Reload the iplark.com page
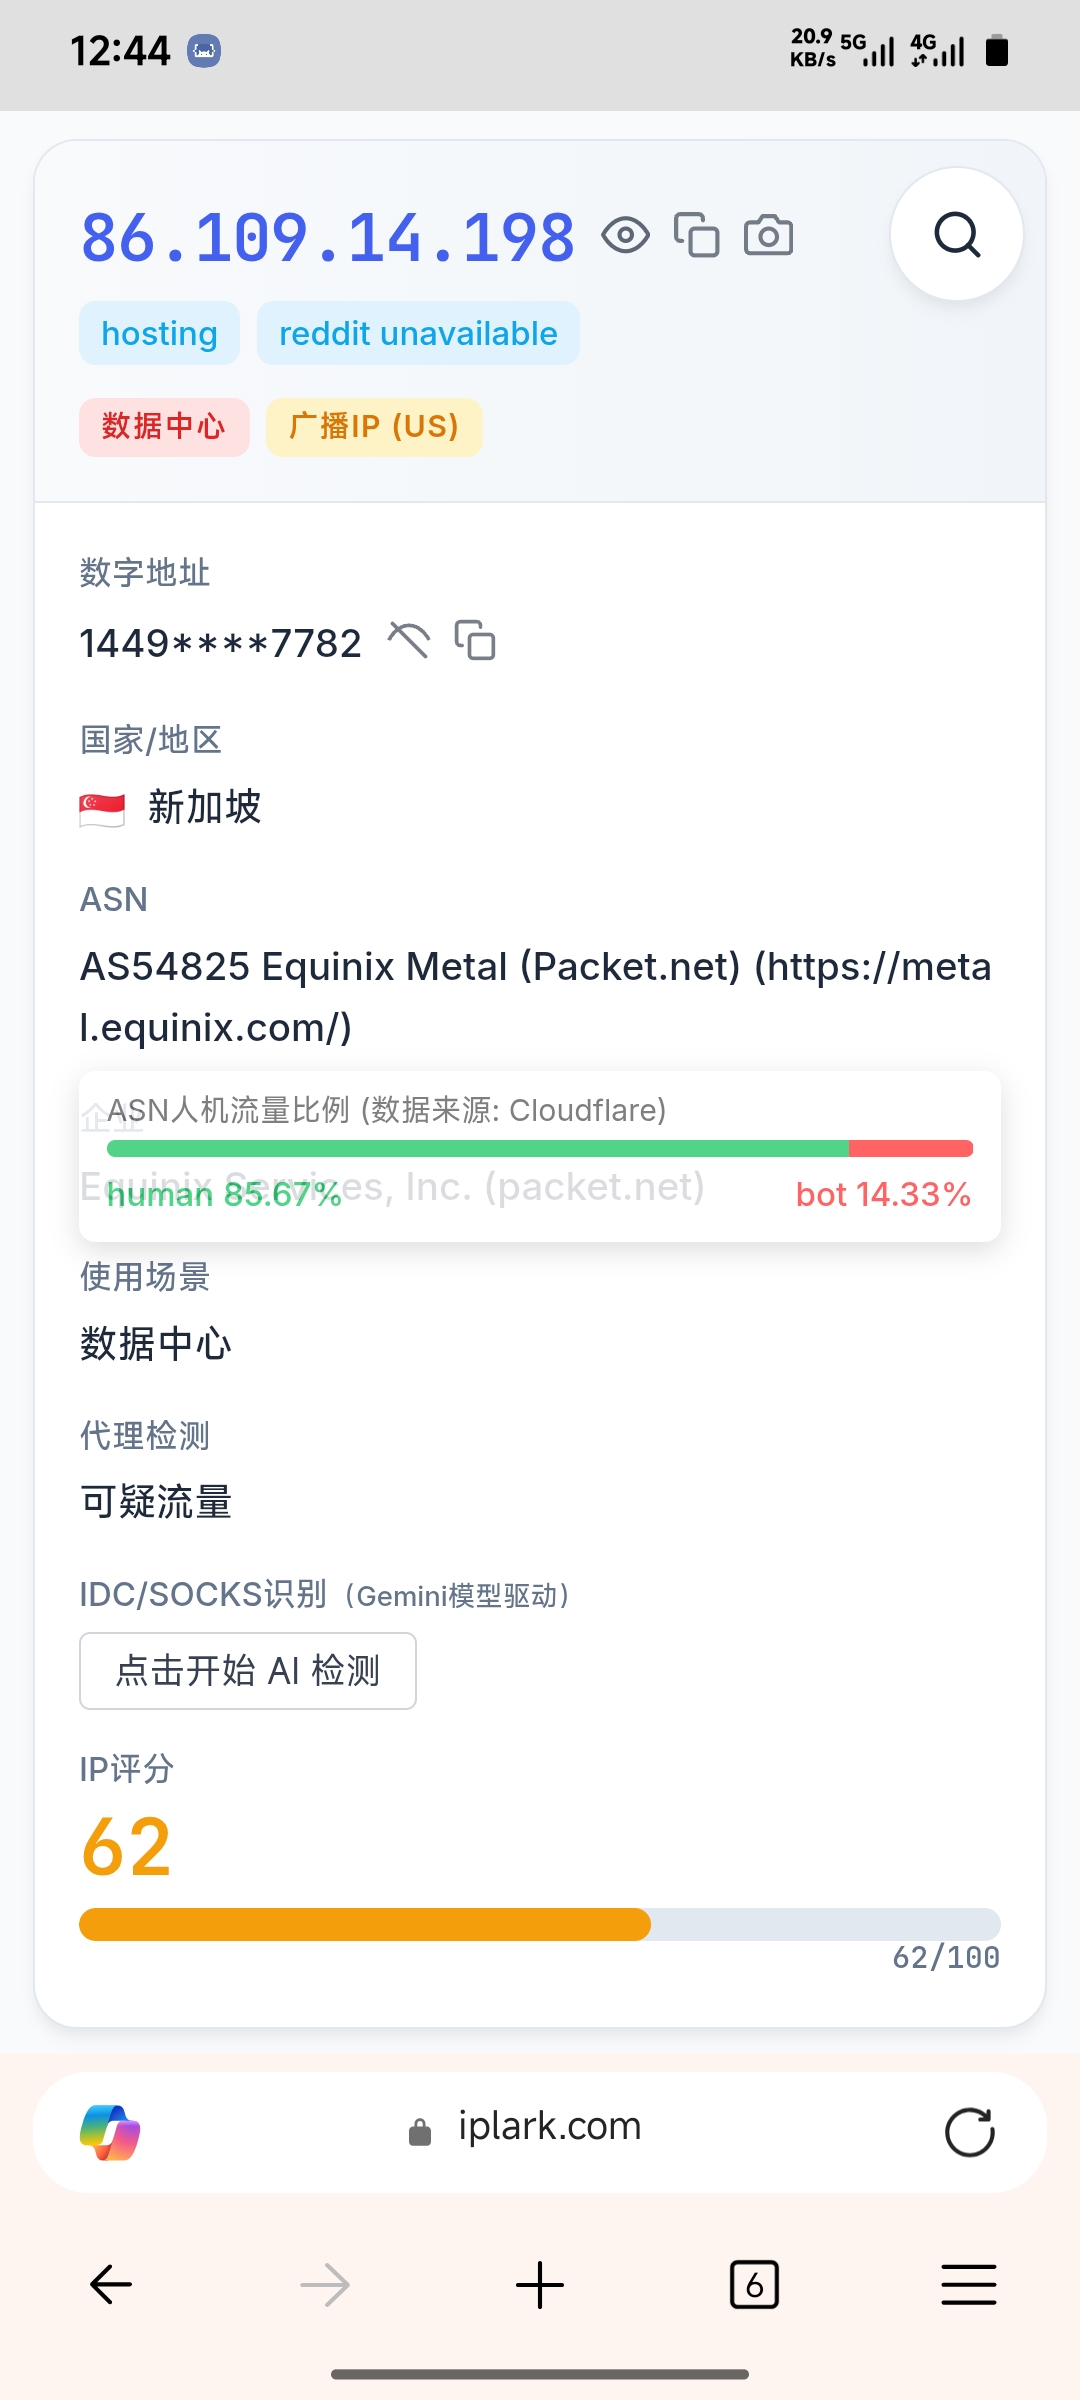Image resolution: width=1080 pixels, height=2400 pixels. [x=969, y=2132]
